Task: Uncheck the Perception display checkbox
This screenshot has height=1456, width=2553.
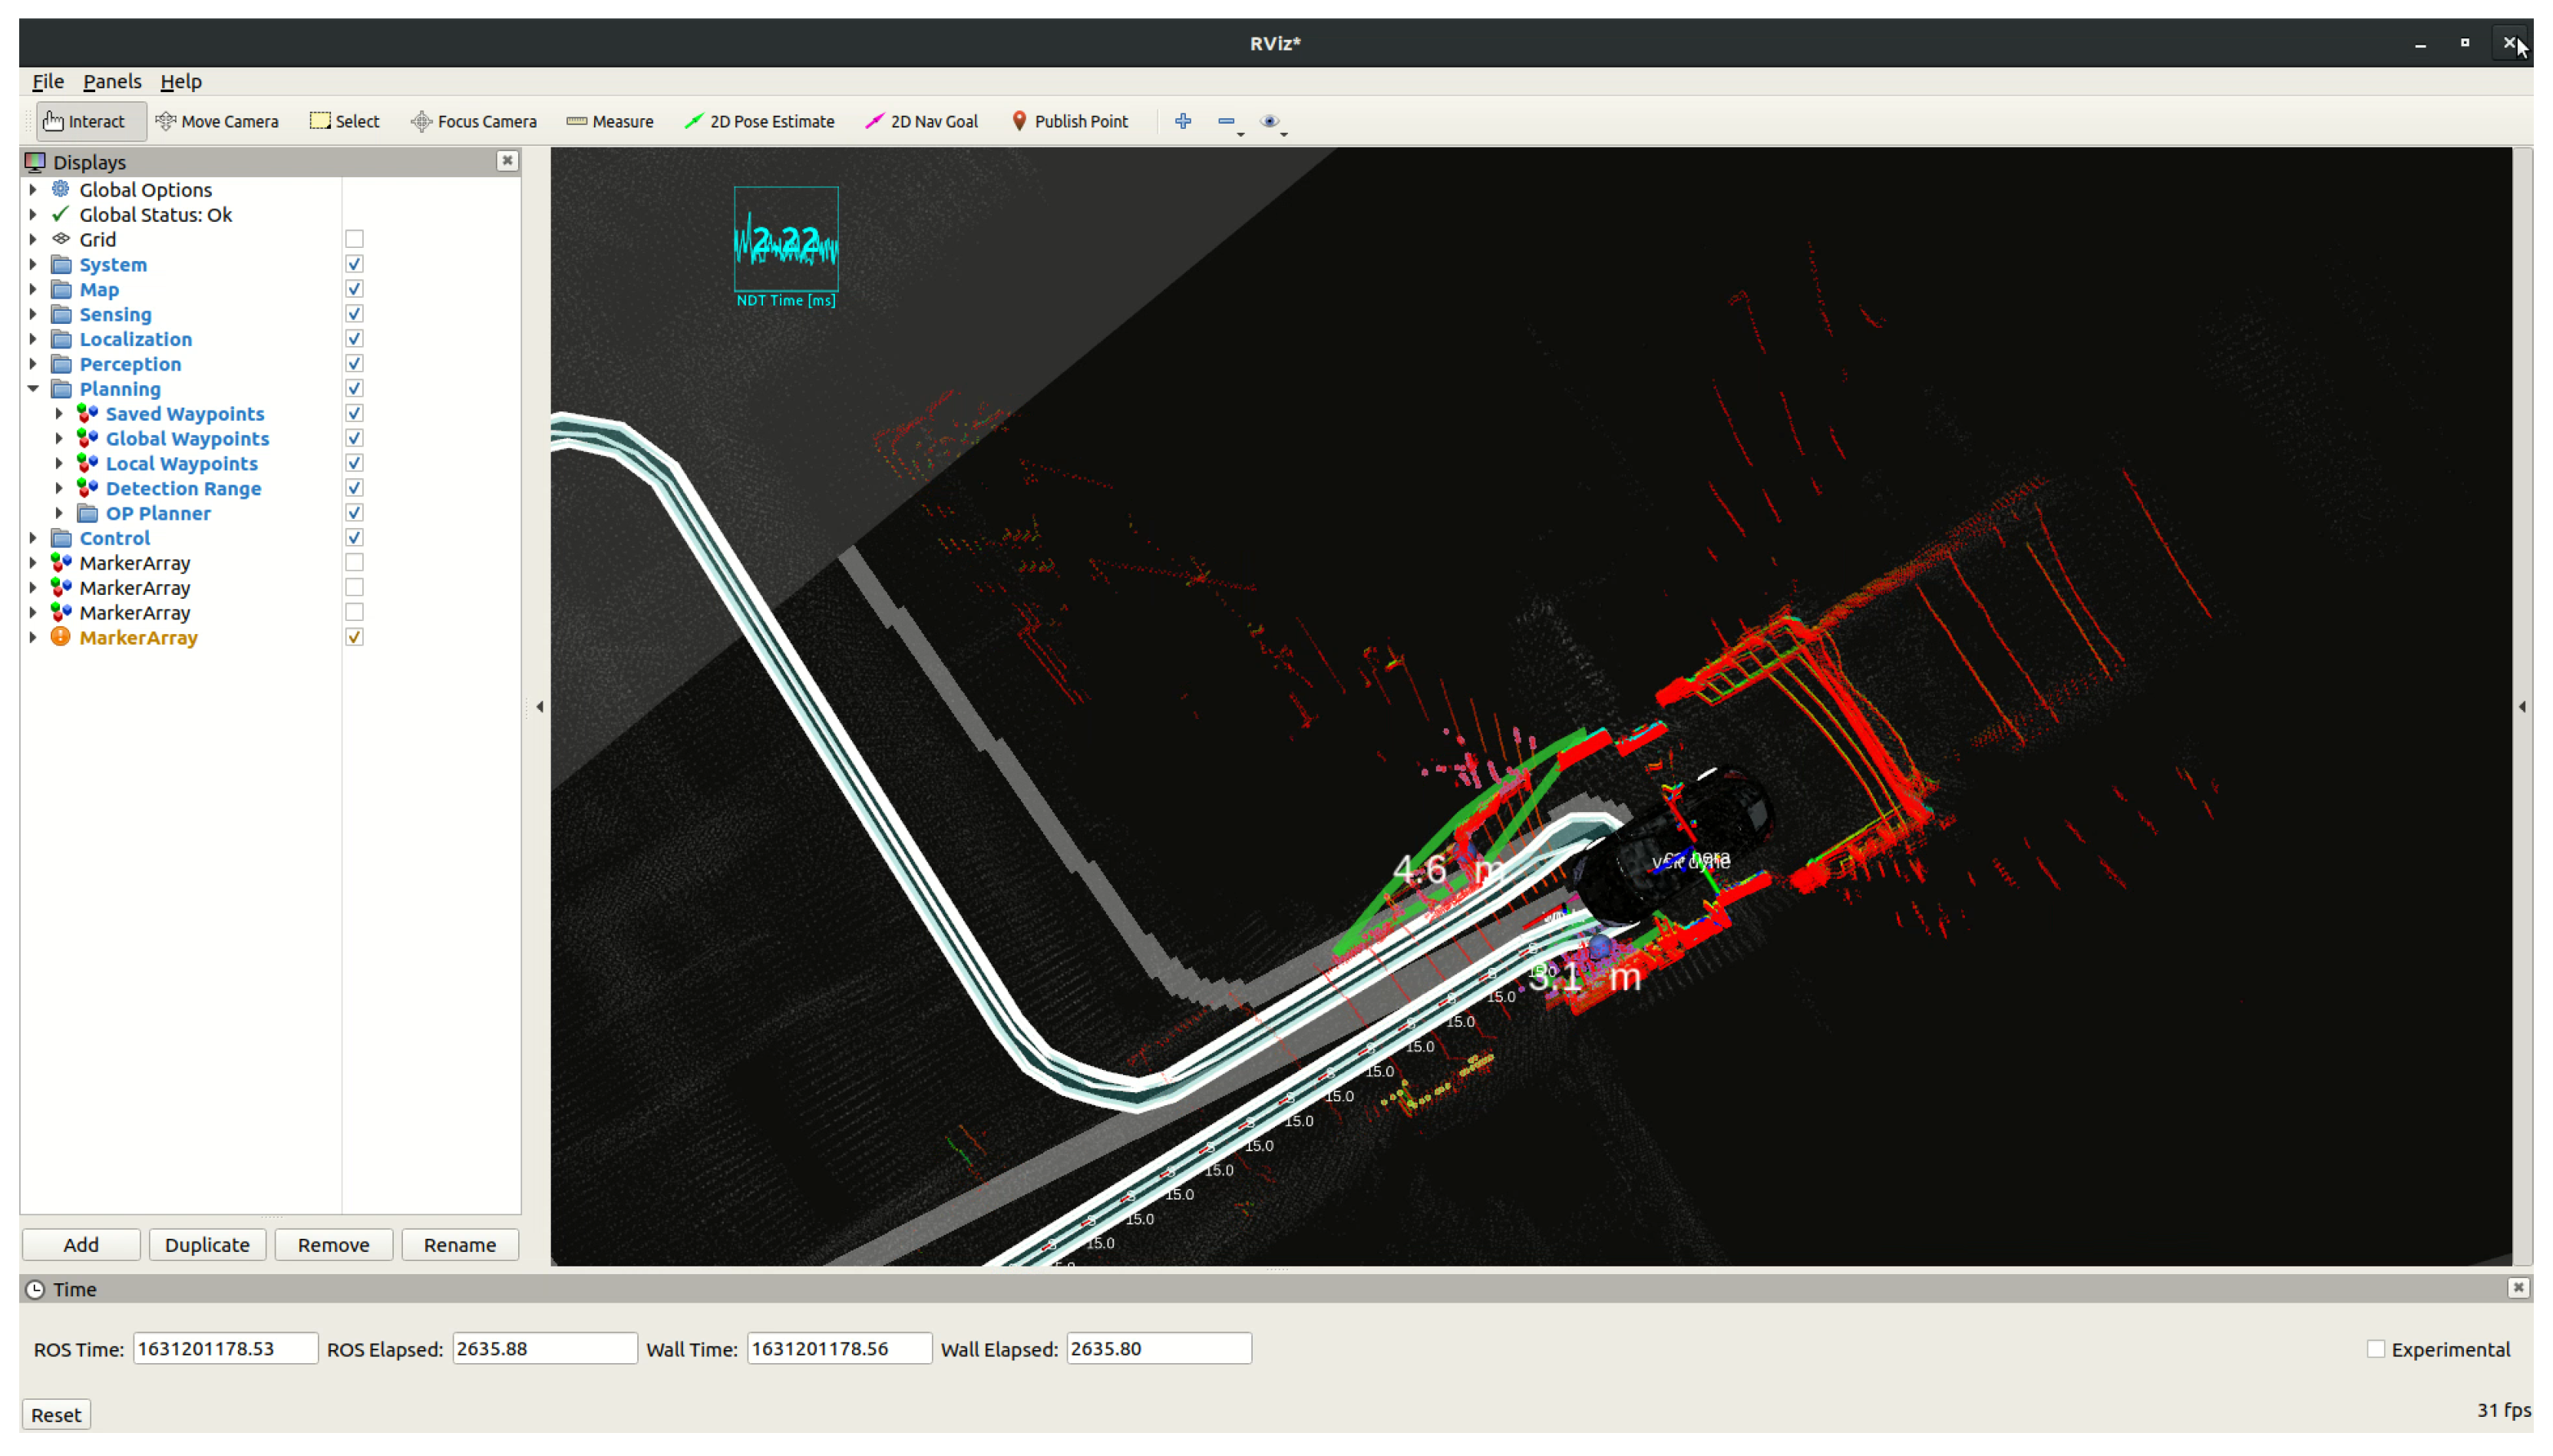Action: coord(354,364)
